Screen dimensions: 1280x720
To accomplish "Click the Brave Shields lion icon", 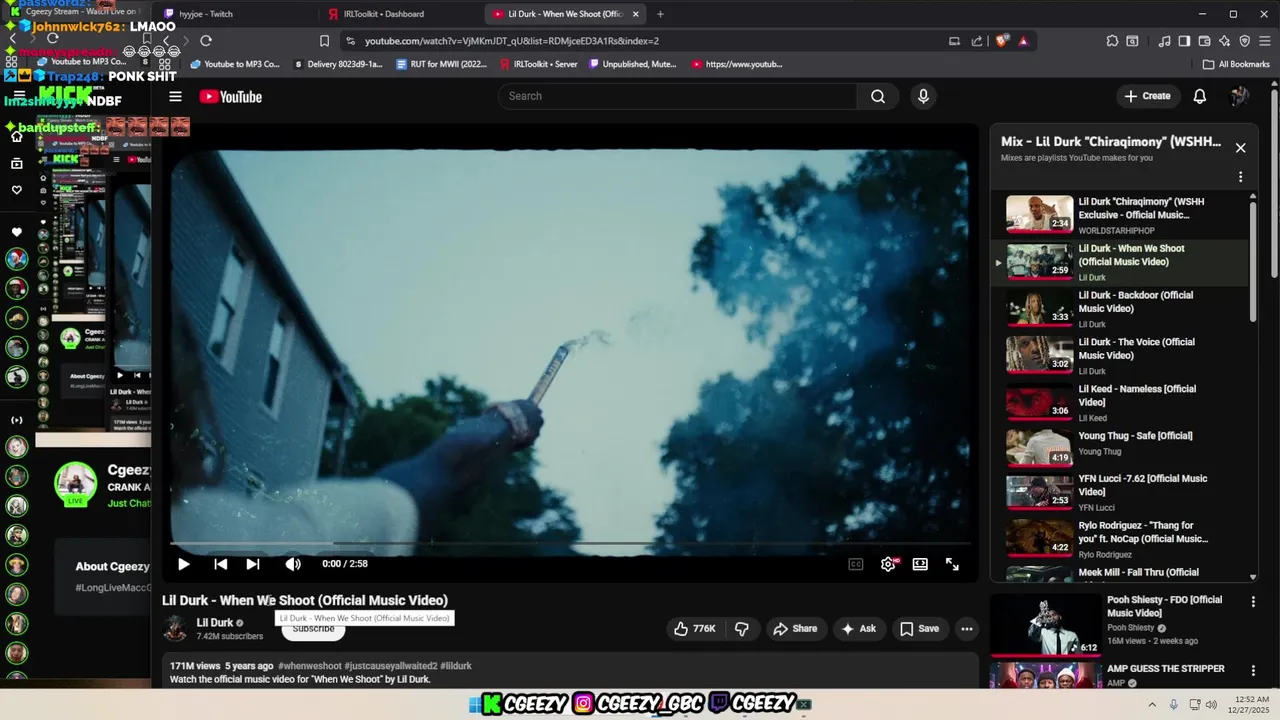I will click(1003, 41).
